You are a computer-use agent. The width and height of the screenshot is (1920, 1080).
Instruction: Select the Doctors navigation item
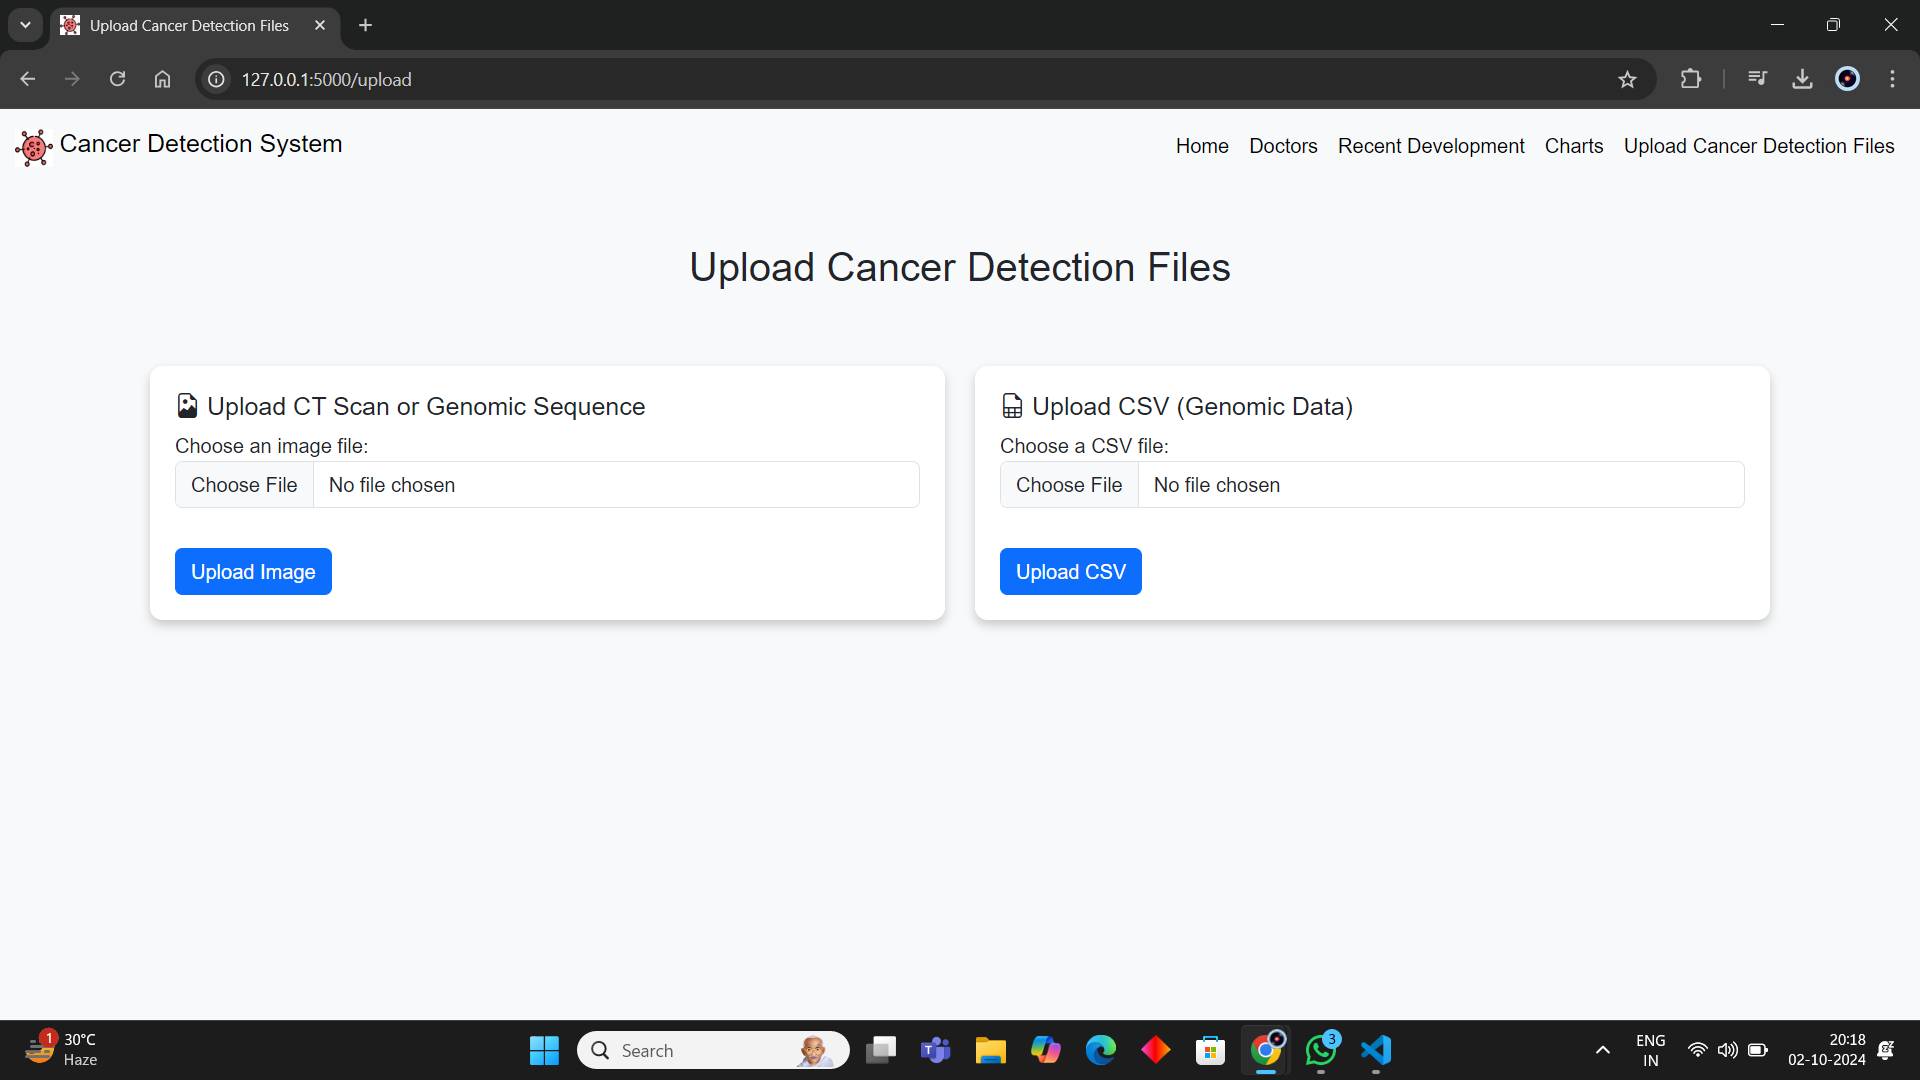pos(1283,146)
